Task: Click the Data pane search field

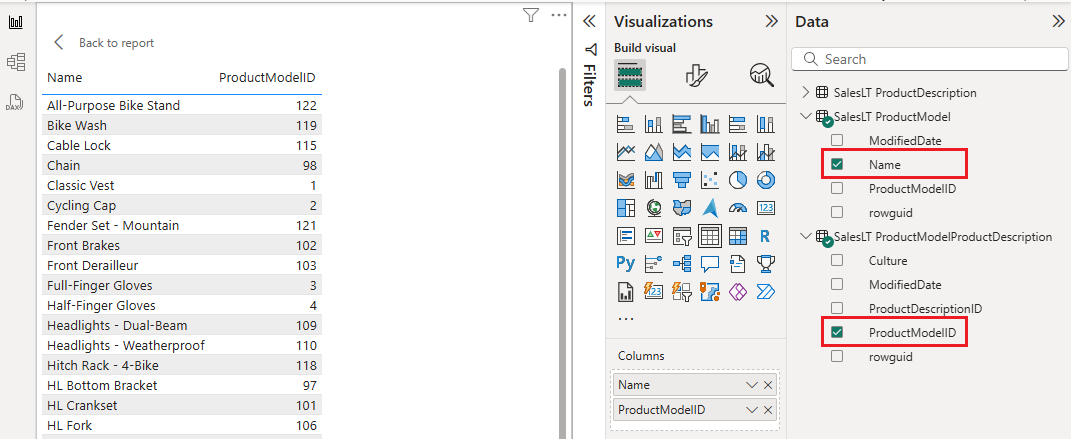Action: point(930,60)
